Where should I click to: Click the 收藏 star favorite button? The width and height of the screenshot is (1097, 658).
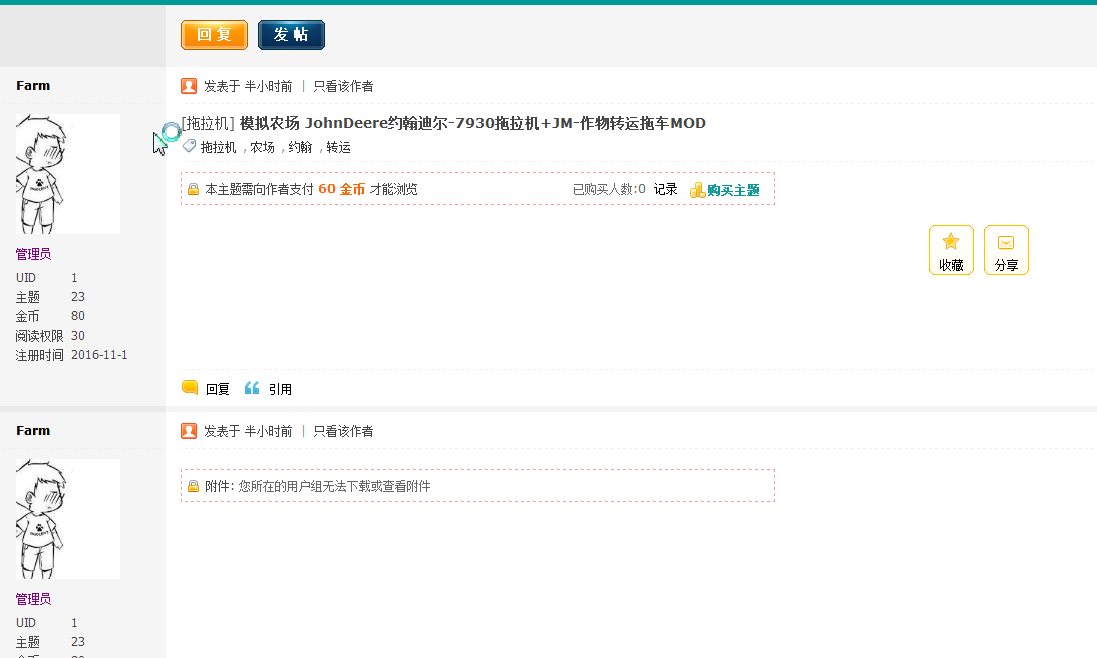(x=951, y=250)
